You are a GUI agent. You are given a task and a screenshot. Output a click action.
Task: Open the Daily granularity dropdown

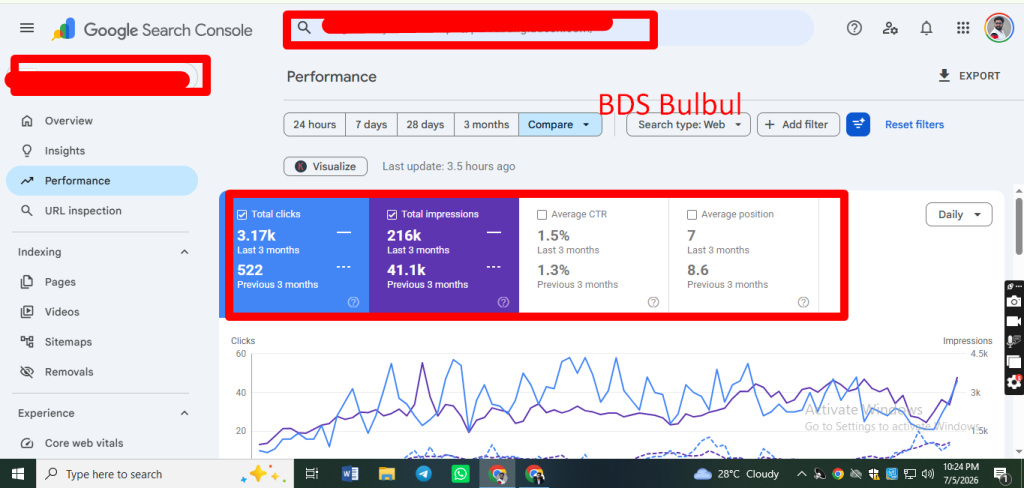[959, 214]
